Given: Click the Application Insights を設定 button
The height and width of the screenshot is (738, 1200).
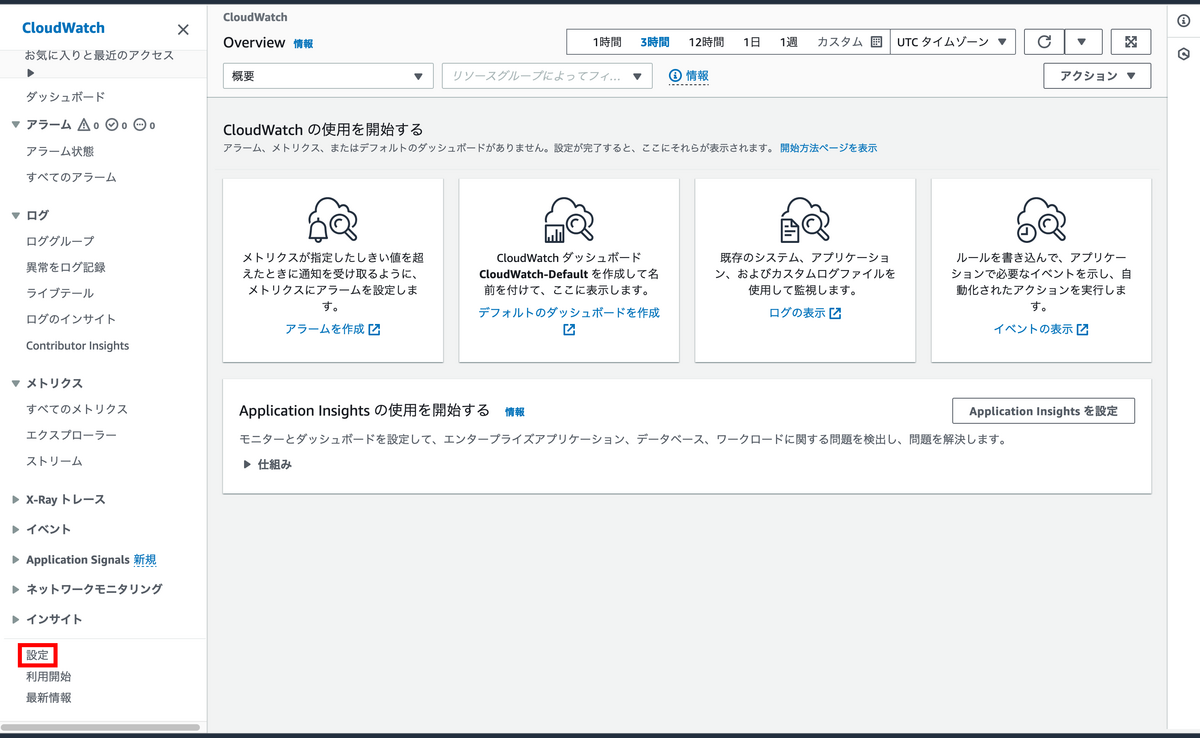Looking at the screenshot, I should click(1043, 411).
